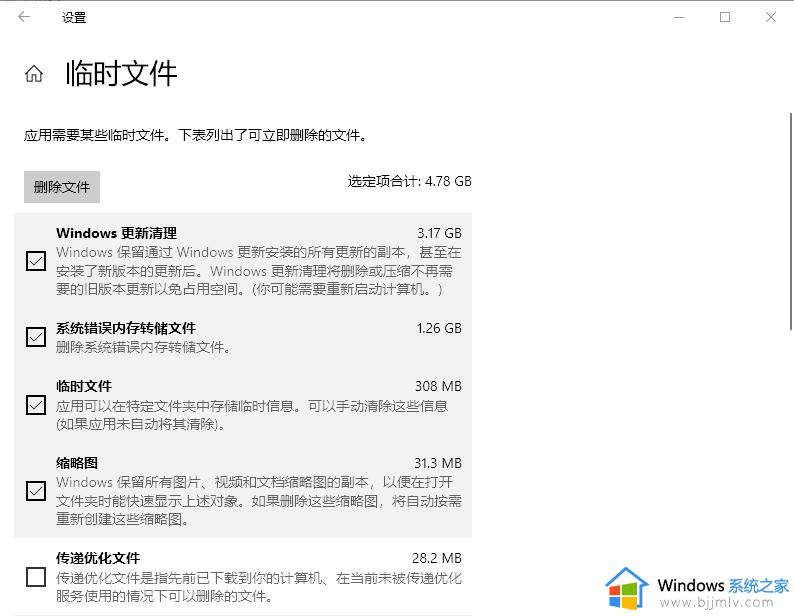
Task: Close the Settings window
Action: coord(771,17)
